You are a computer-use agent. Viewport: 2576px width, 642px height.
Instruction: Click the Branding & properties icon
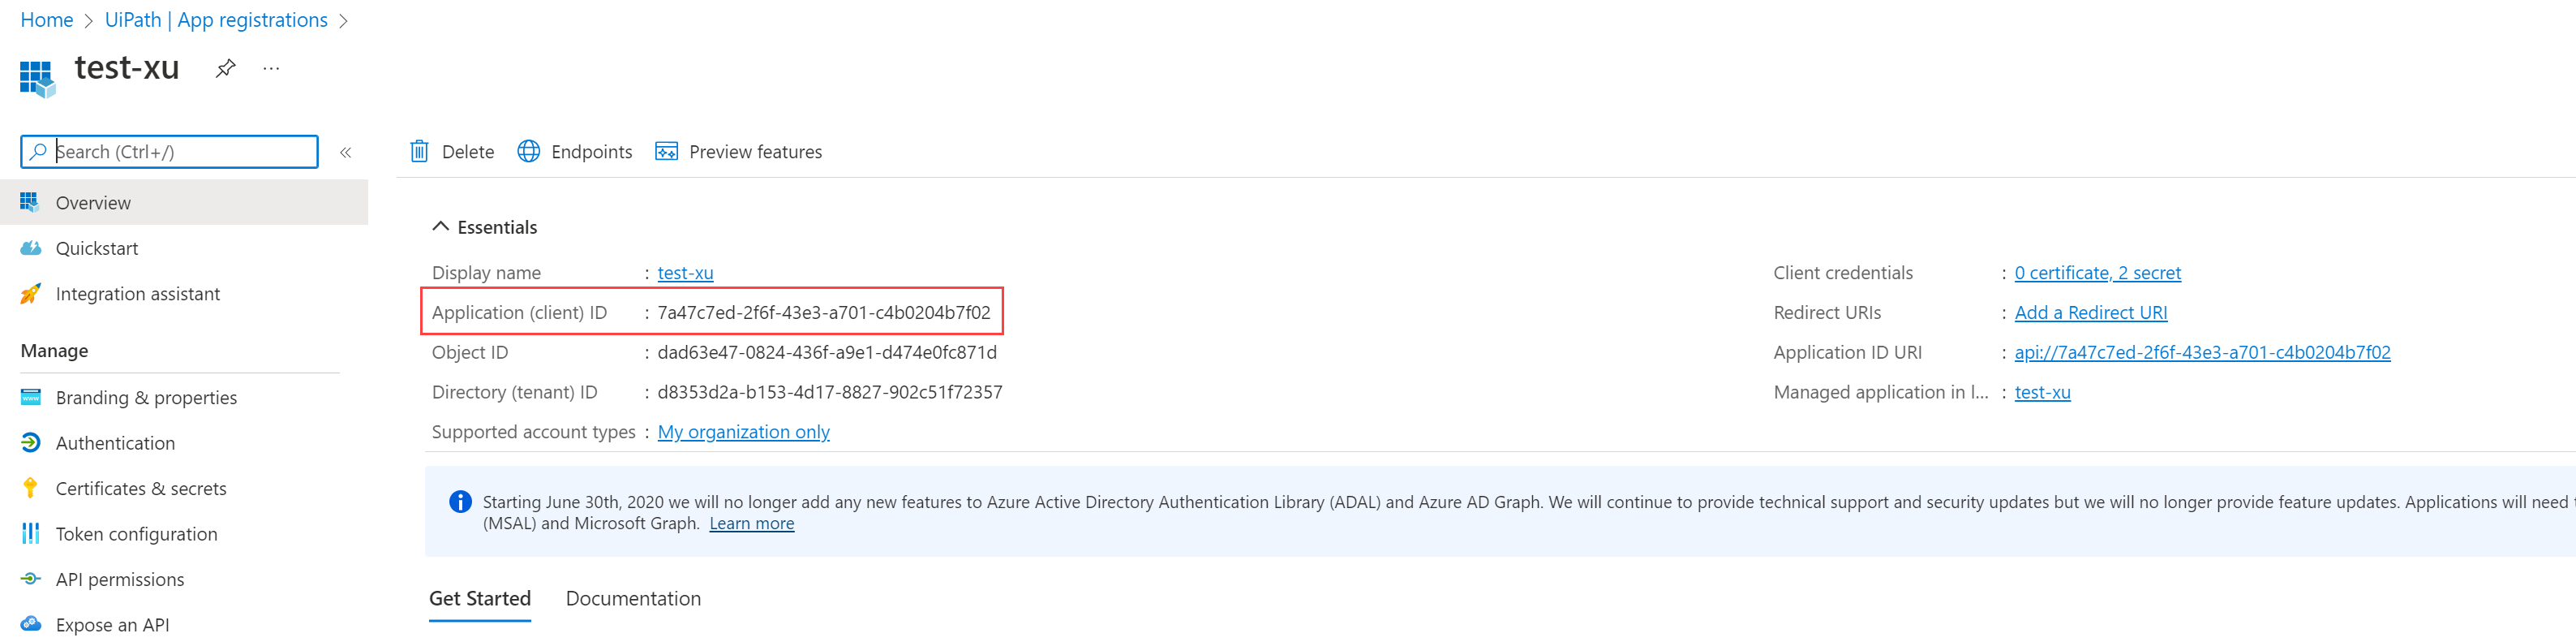pyautogui.click(x=31, y=397)
